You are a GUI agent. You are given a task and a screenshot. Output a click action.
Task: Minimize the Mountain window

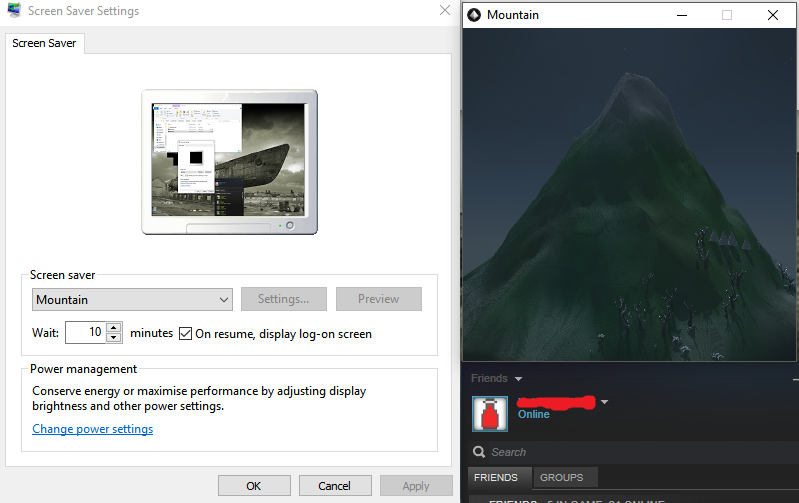tap(682, 15)
